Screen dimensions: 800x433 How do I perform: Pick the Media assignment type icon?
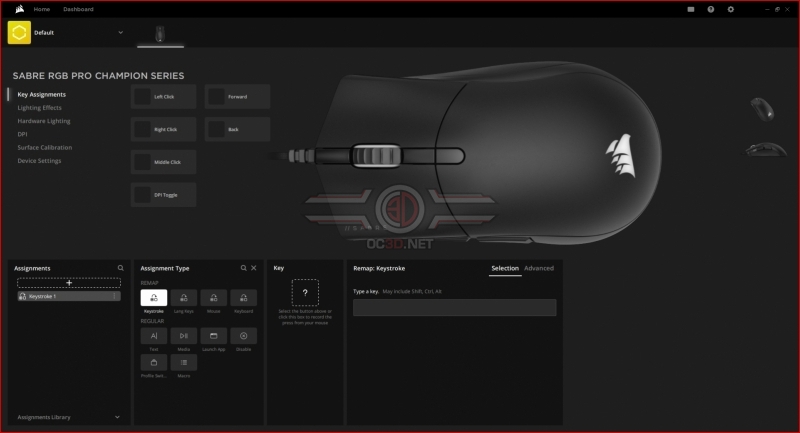(x=184, y=336)
